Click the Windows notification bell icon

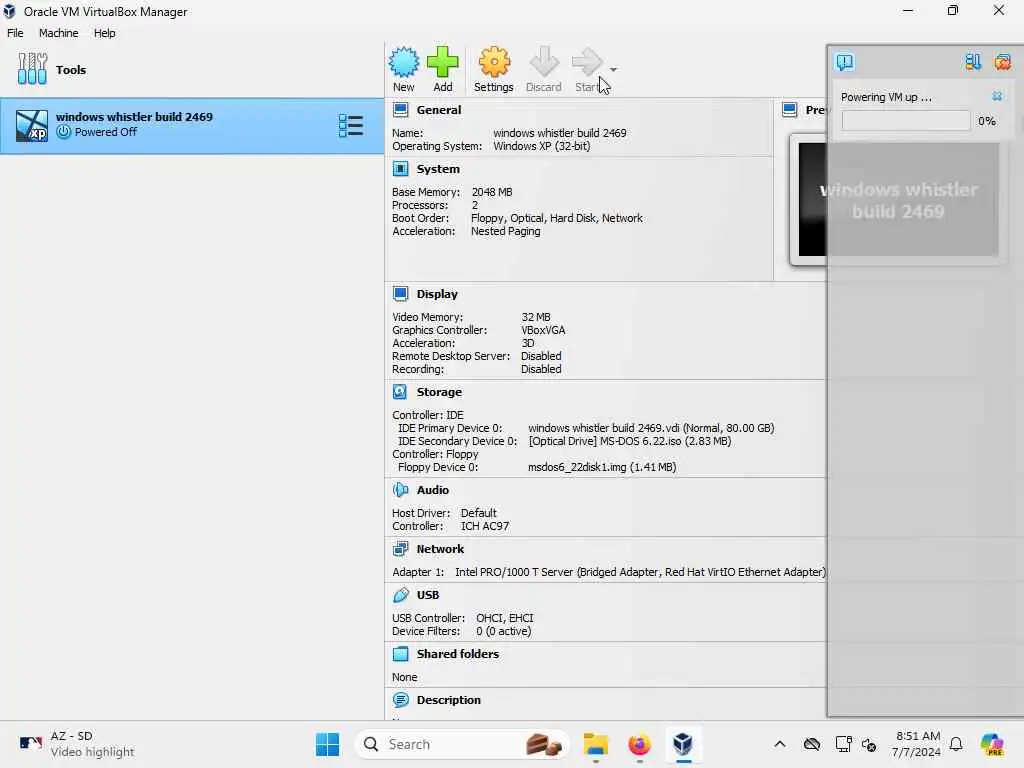click(956, 744)
